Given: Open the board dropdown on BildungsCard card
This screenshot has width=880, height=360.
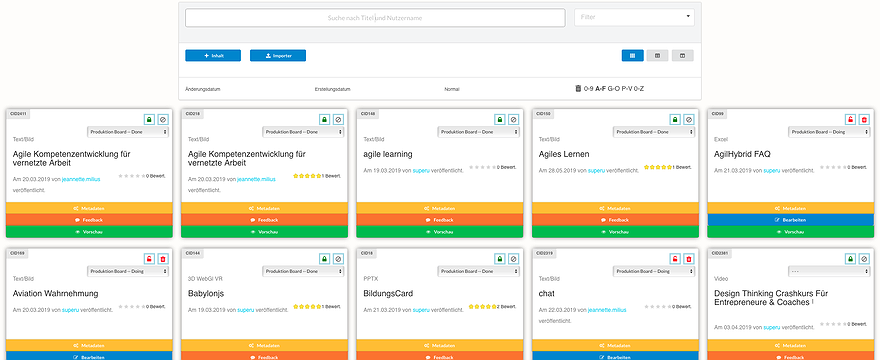Looking at the screenshot, I should pyautogui.click(x=479, y=271).
